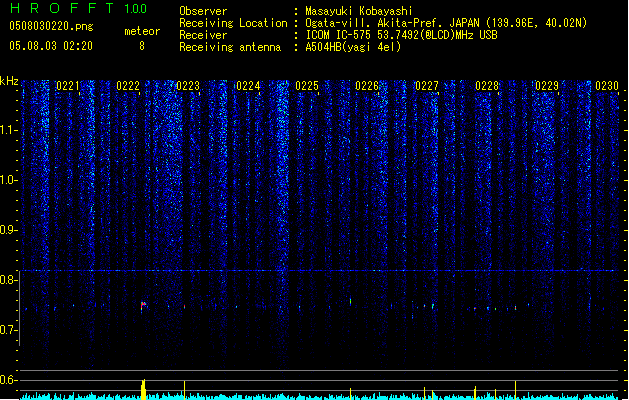
Task: Click time marker 0229
Action: [x=547, y=86]
